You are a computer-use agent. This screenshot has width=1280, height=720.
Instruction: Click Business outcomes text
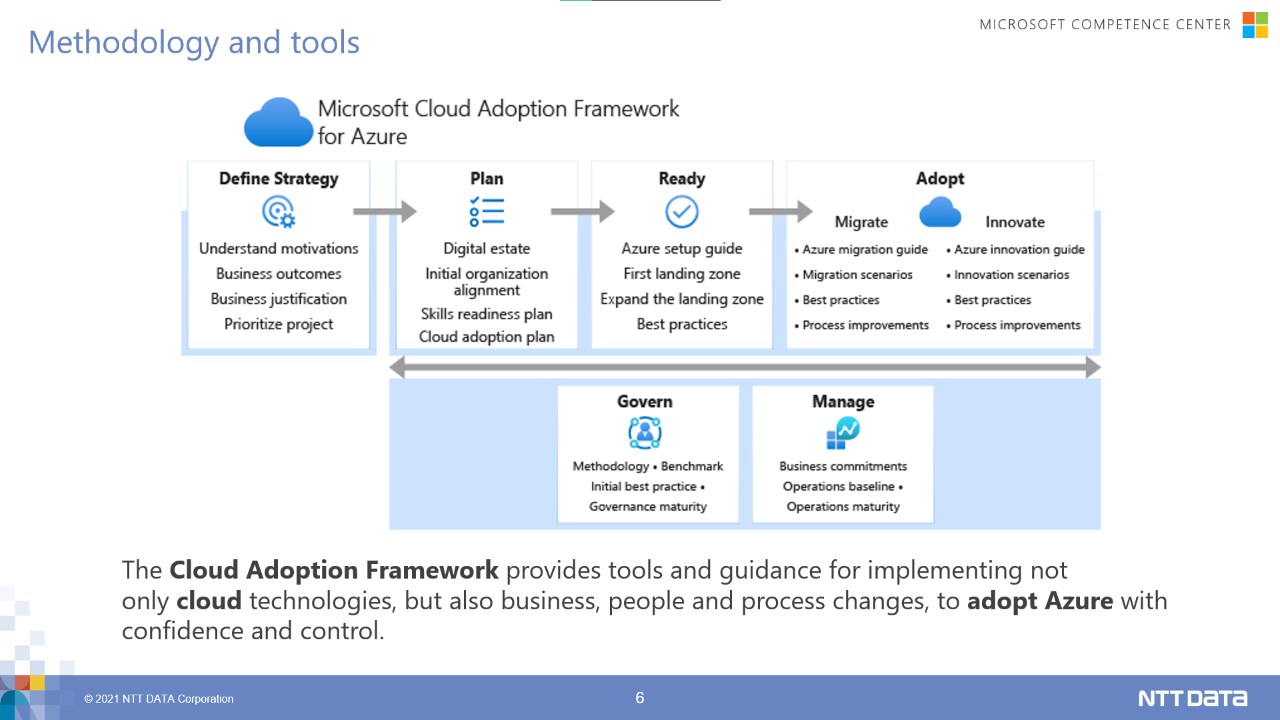point(279,274)
